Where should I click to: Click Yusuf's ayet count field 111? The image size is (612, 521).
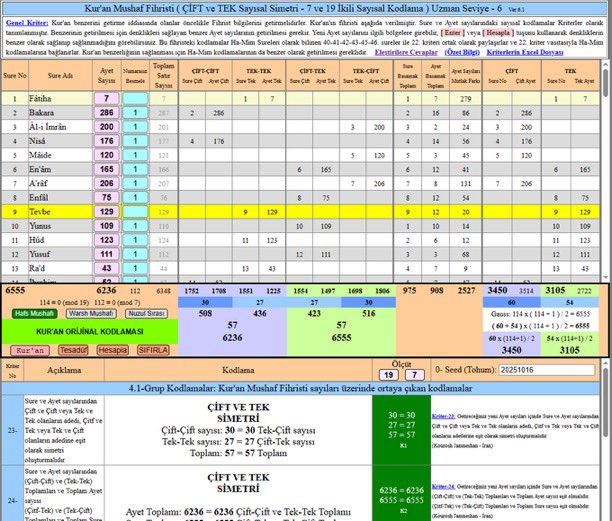107,254
